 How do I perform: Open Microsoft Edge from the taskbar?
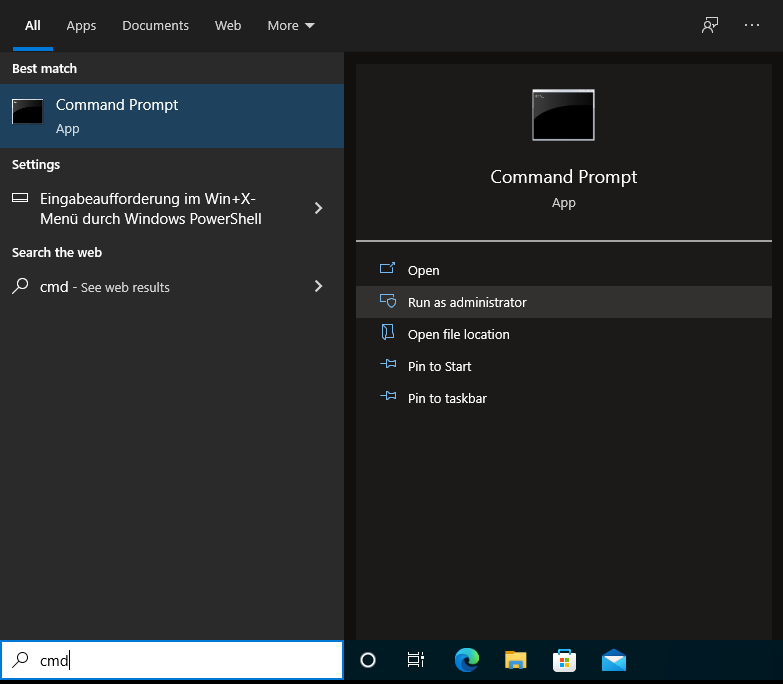click(467, 660)
